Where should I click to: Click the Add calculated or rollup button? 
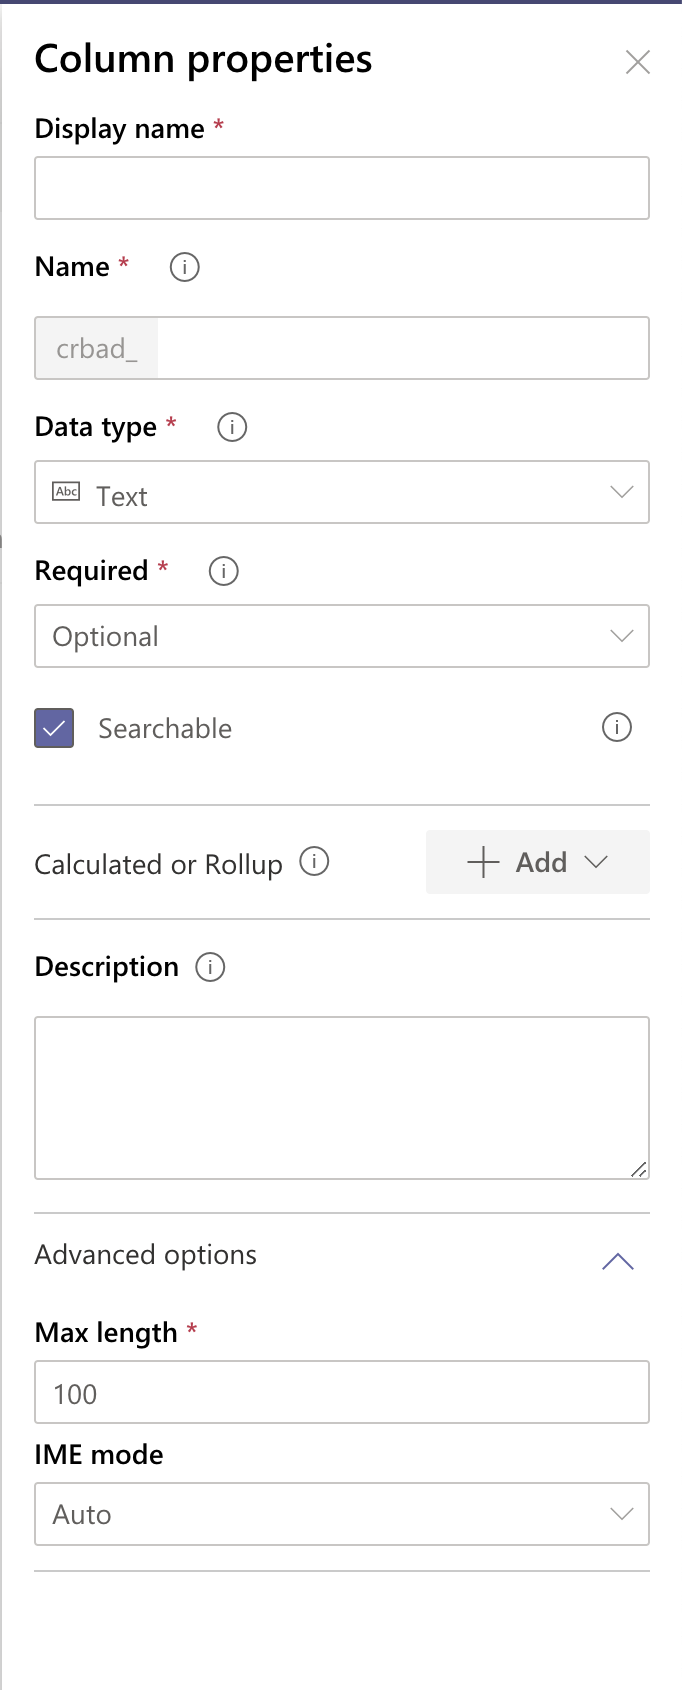click(538, 862)
